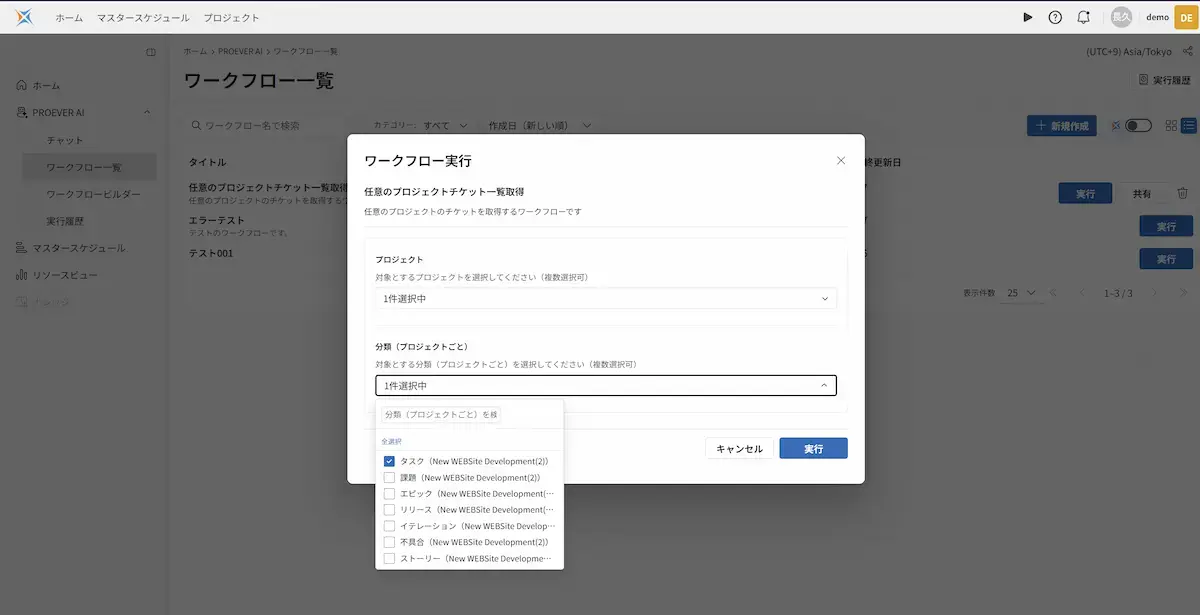Change 表示件数 25 page size
1200x615 pixels.
(1022, 293)
